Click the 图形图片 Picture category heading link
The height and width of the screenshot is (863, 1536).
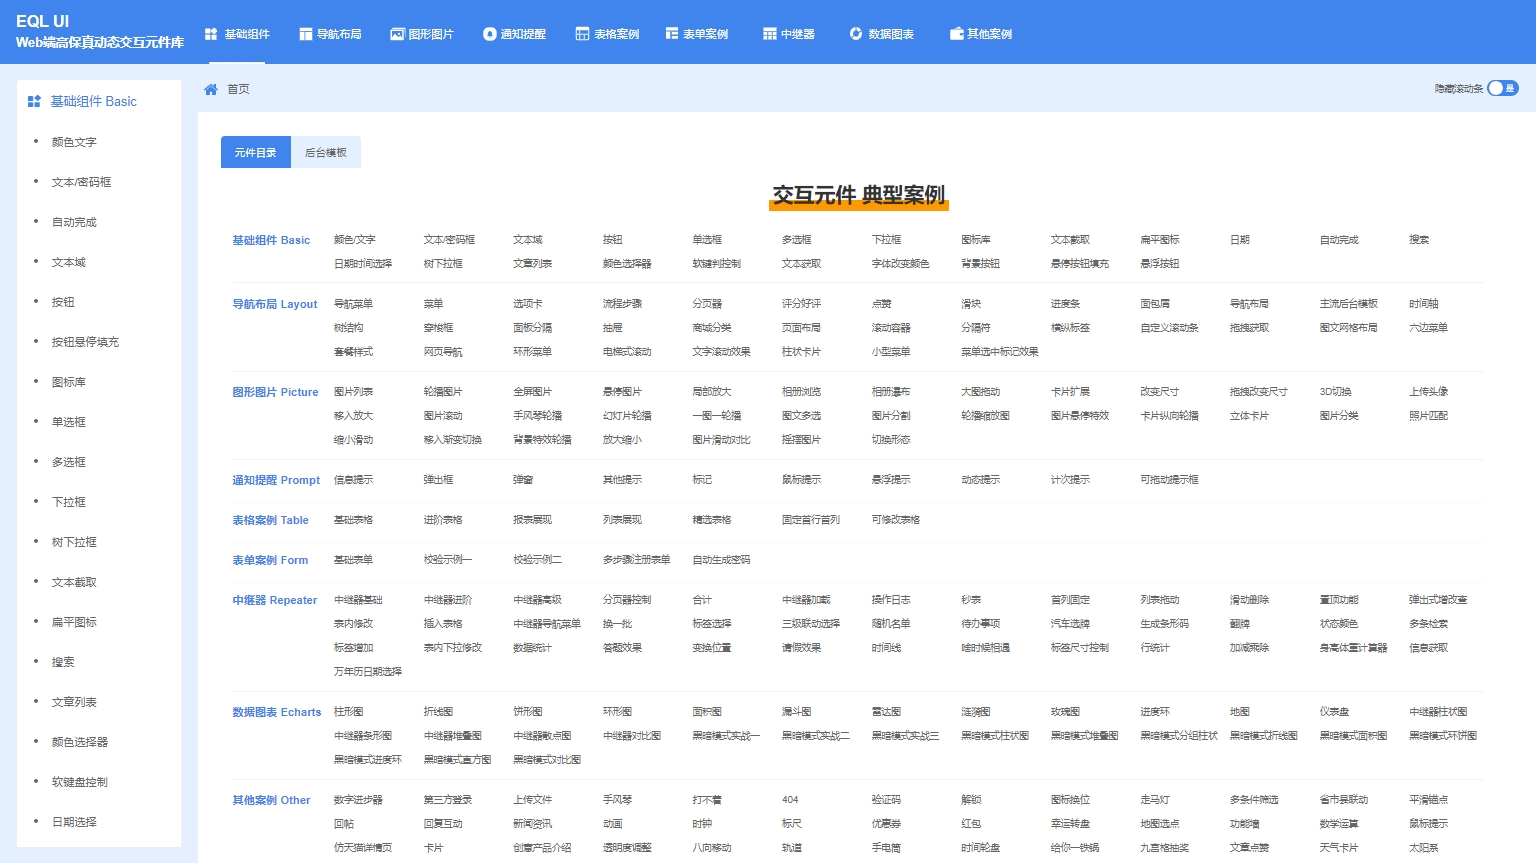pyautogui.click(x=275, y=392)
